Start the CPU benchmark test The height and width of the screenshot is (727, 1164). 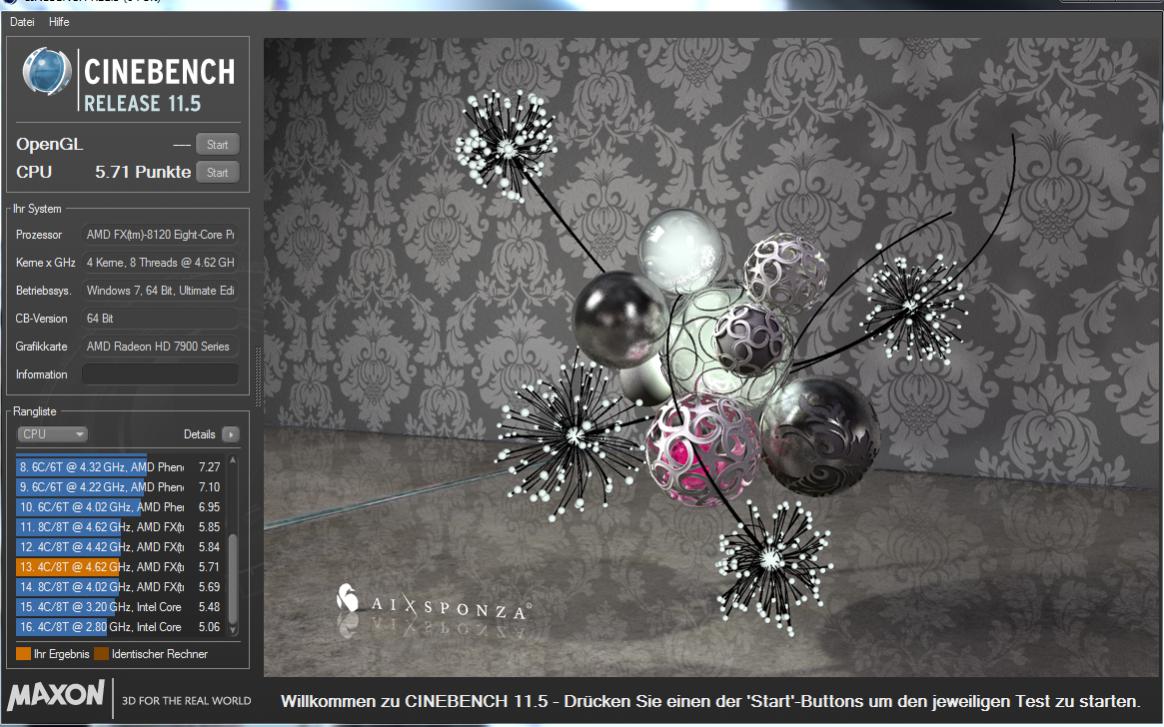pyautogui.click(x=218, y=172)
